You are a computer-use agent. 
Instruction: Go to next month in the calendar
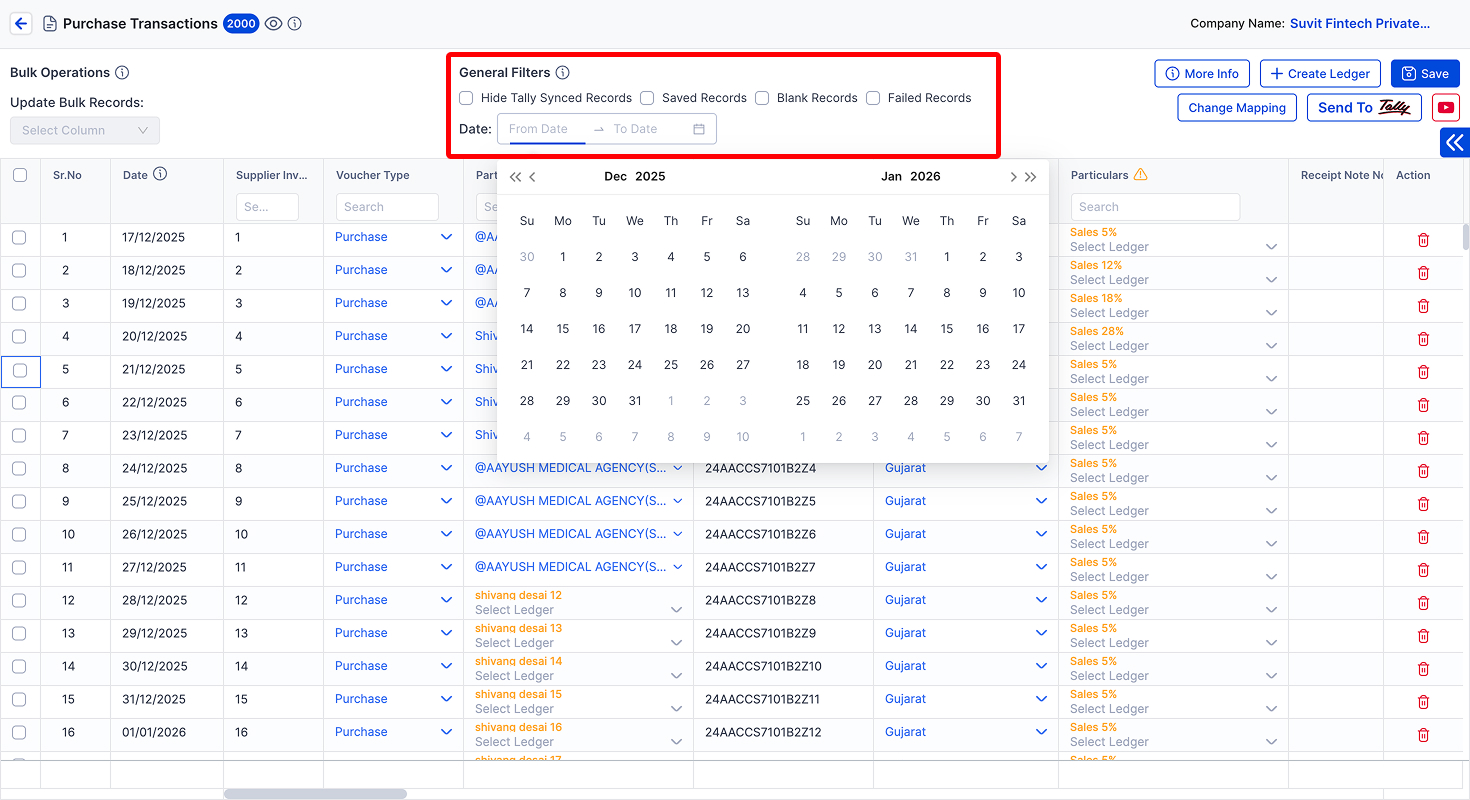[x=1013, y=177]
